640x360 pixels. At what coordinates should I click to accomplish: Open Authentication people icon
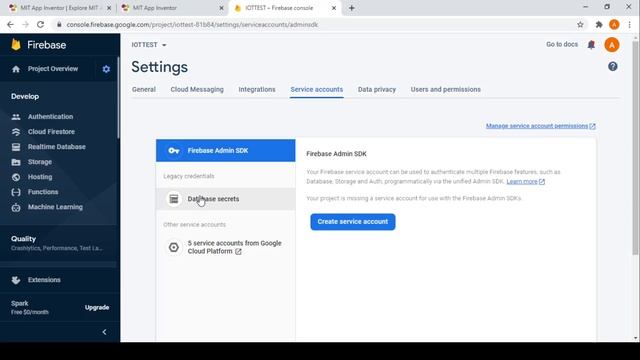16,117
